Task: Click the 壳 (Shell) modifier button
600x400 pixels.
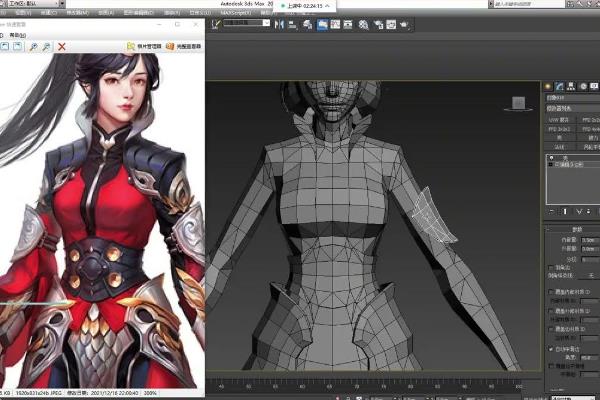Action: point(559,138)
